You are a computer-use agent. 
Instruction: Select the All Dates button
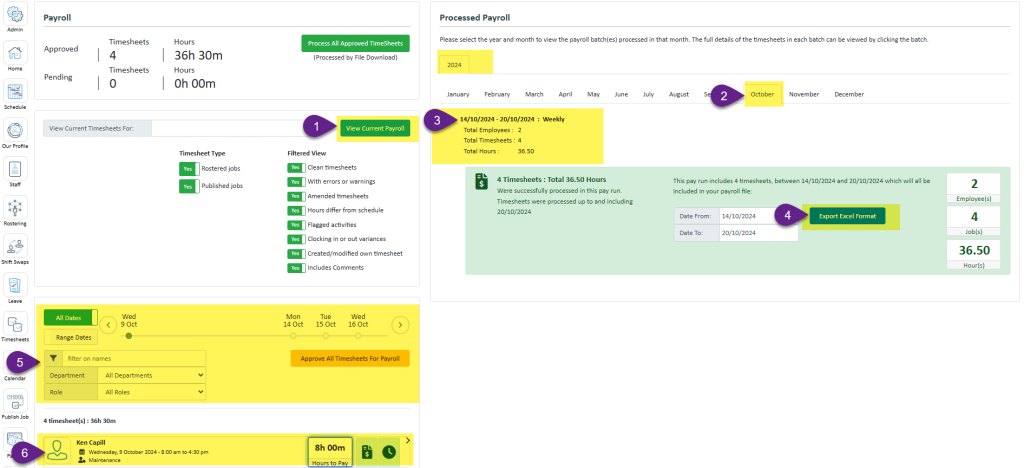[71, 318]
